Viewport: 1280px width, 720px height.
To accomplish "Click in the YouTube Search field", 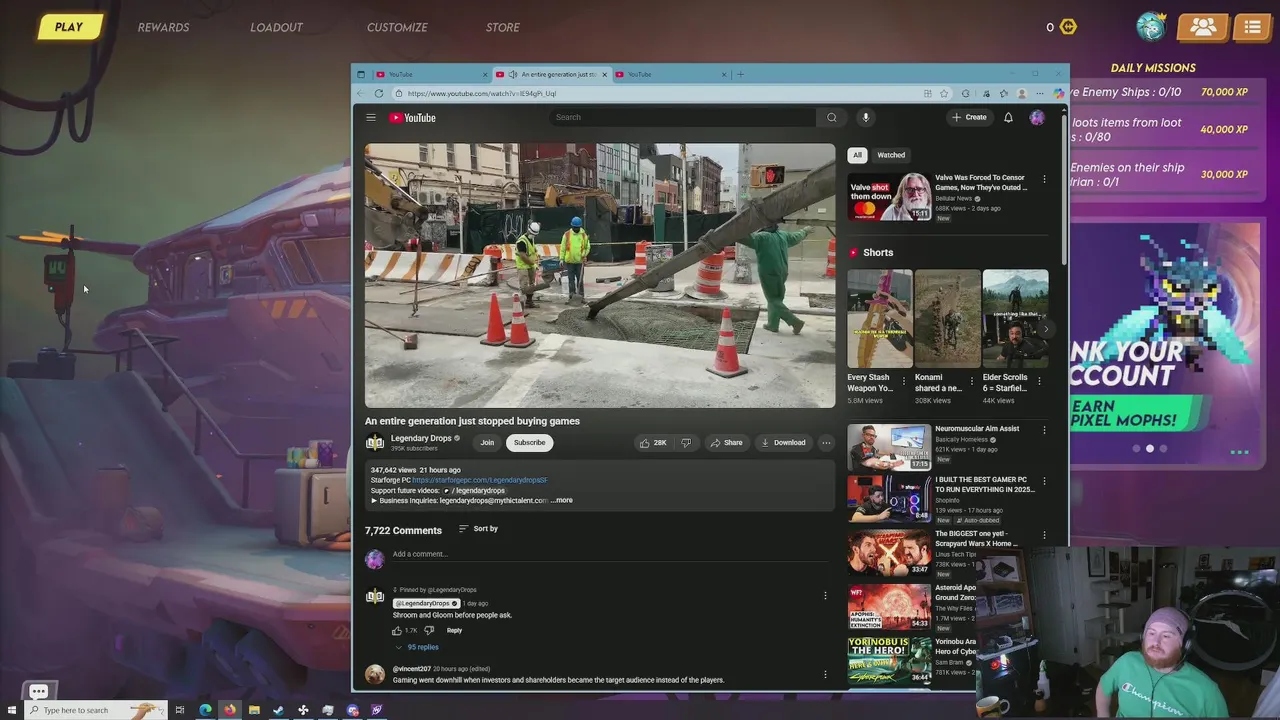I will (x=683, y=117).
